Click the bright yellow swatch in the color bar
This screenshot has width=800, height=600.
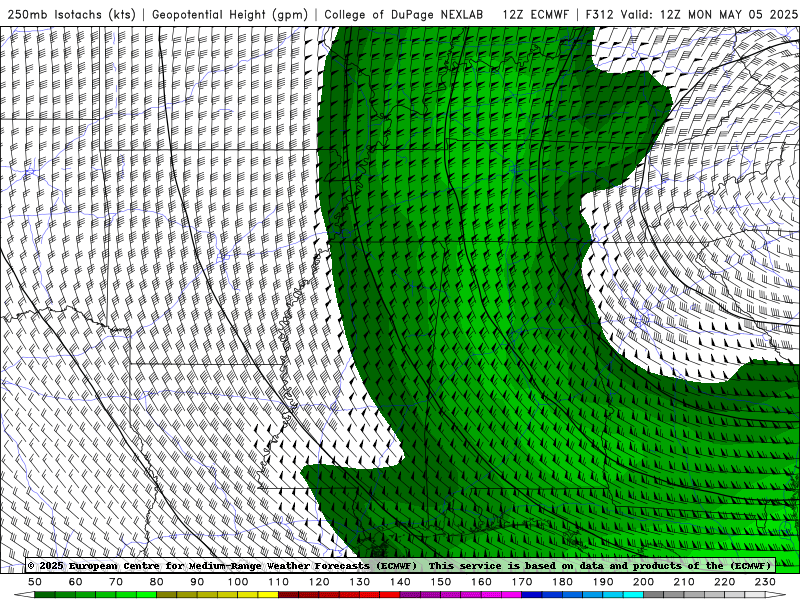(x=268, y=594)
